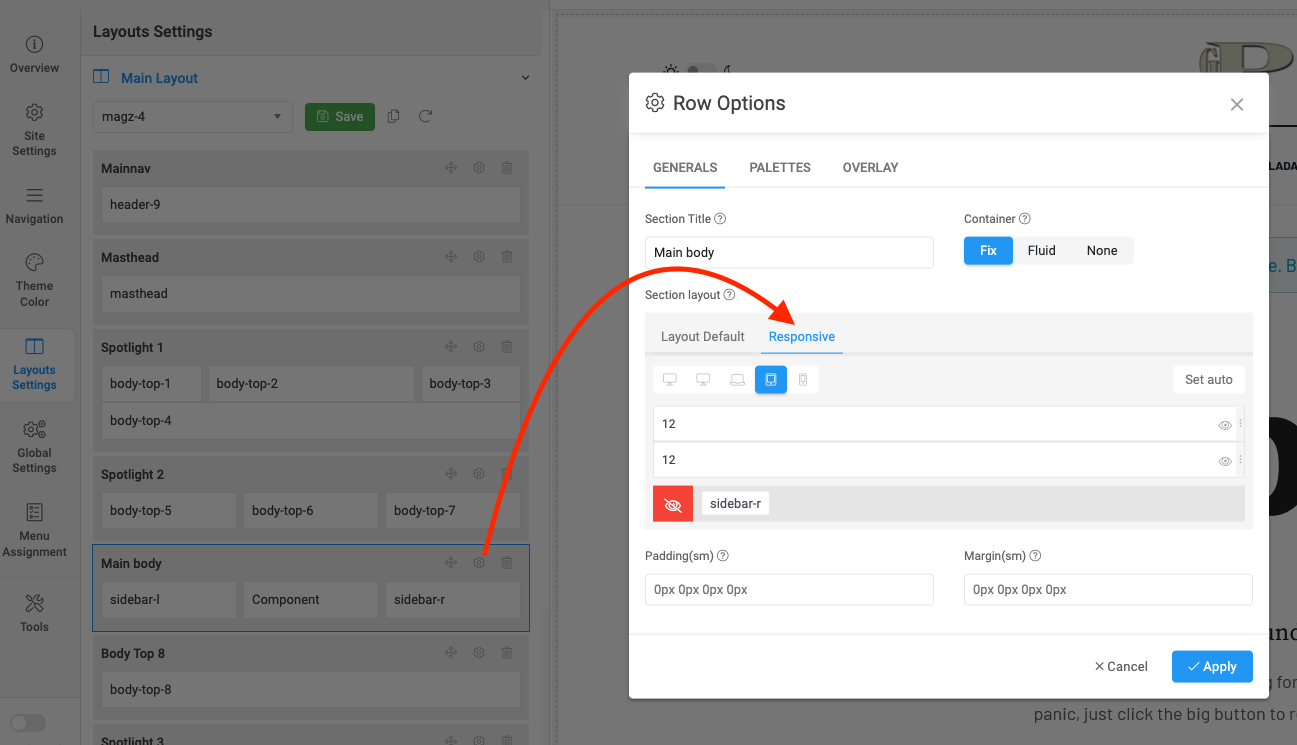This screenshot has width=1297, height=745.
Task: Open the Theme Color palette section
Action: pos(35,280)
